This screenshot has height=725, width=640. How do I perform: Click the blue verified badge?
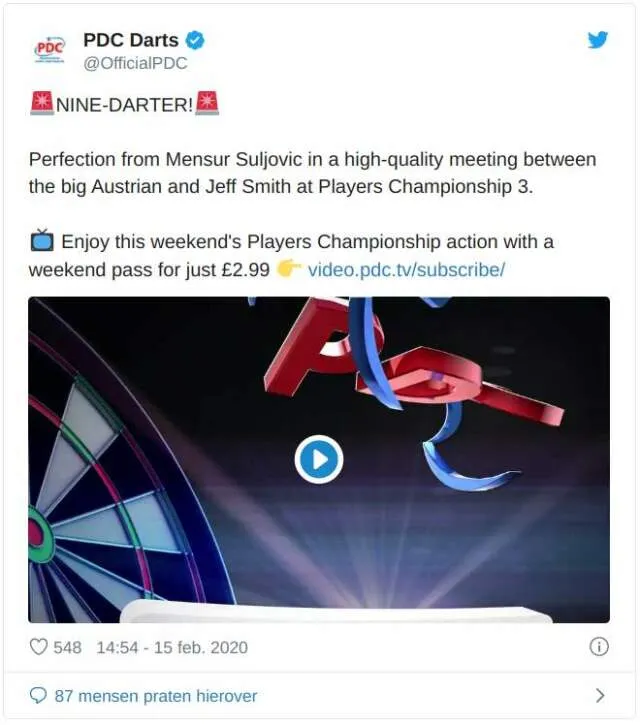point(197,41)
